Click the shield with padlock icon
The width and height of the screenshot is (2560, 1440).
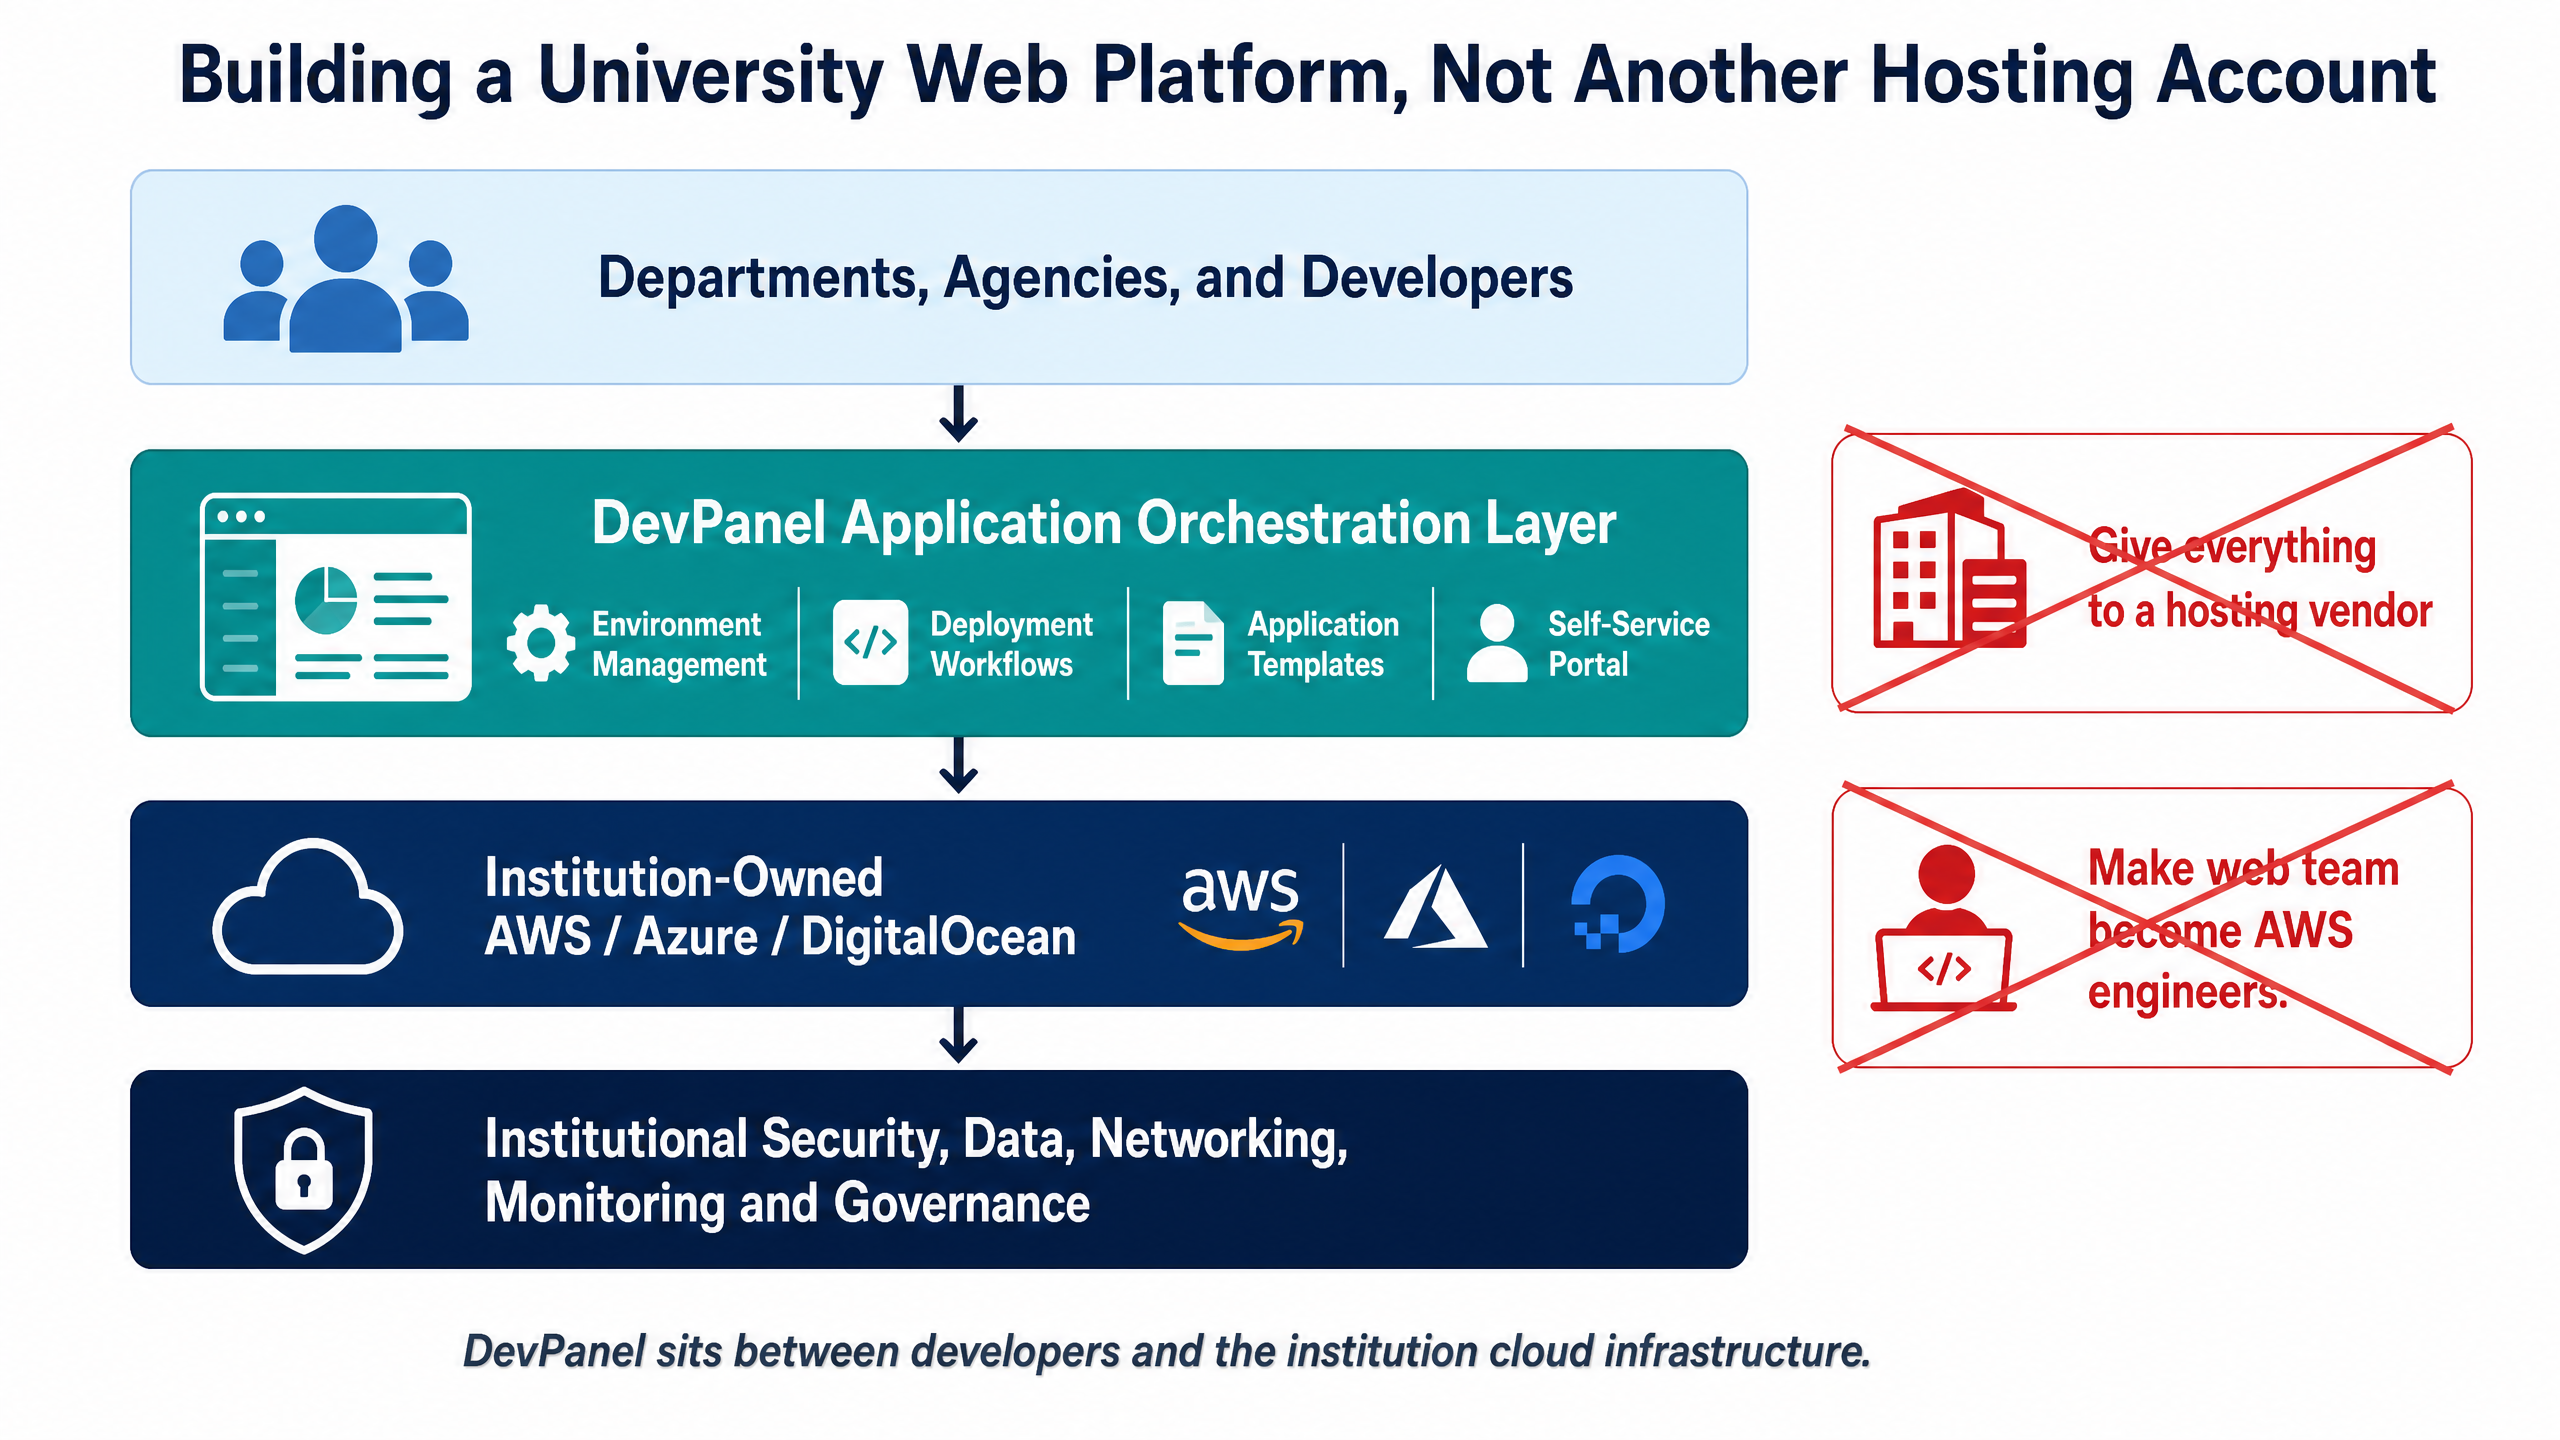304,1170
